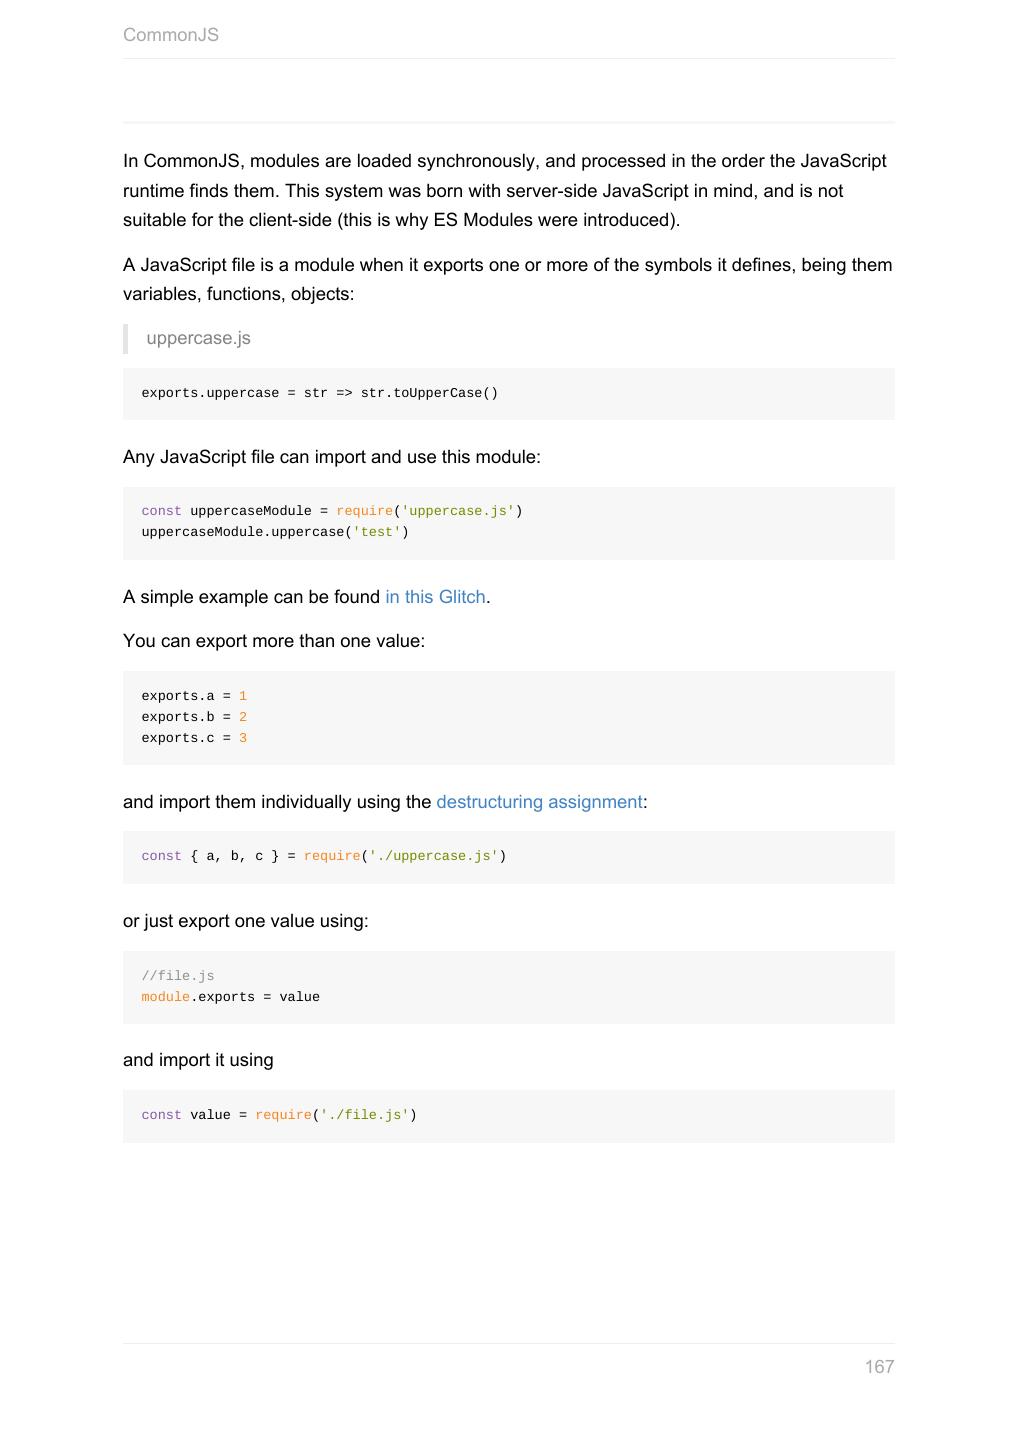Click the "Any JavaScript file can import" sentence
The image size is (1019, 1440).
(x=331, y=457)
